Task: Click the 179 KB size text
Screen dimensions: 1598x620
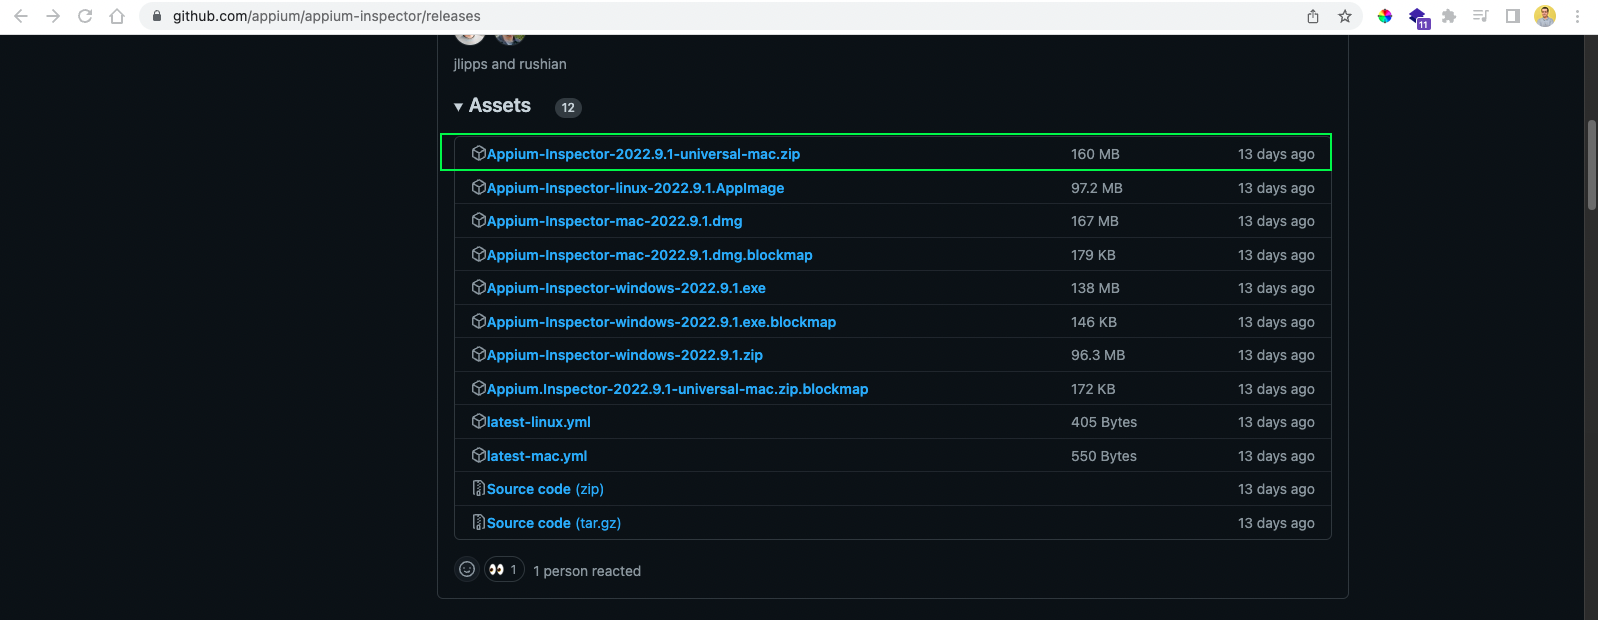Action: (x=1093, y=255)
